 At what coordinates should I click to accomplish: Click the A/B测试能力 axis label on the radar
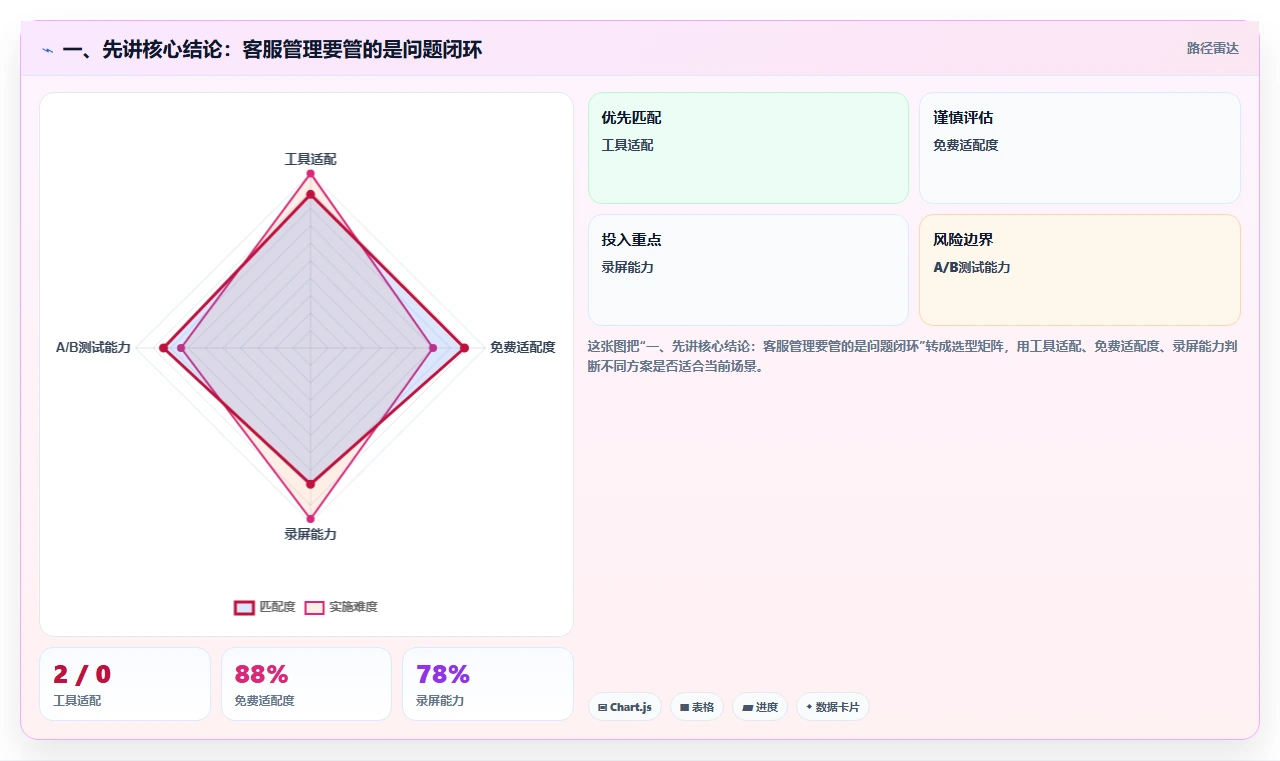[93, 347]
